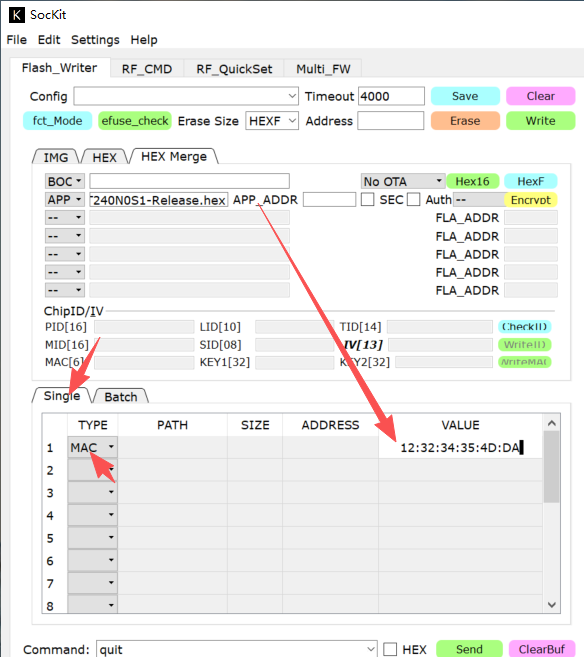Viewport: 584px width, 657px height.
Task: Click the table vertical scrollbar thumb
Action: (x=551, y=467)
